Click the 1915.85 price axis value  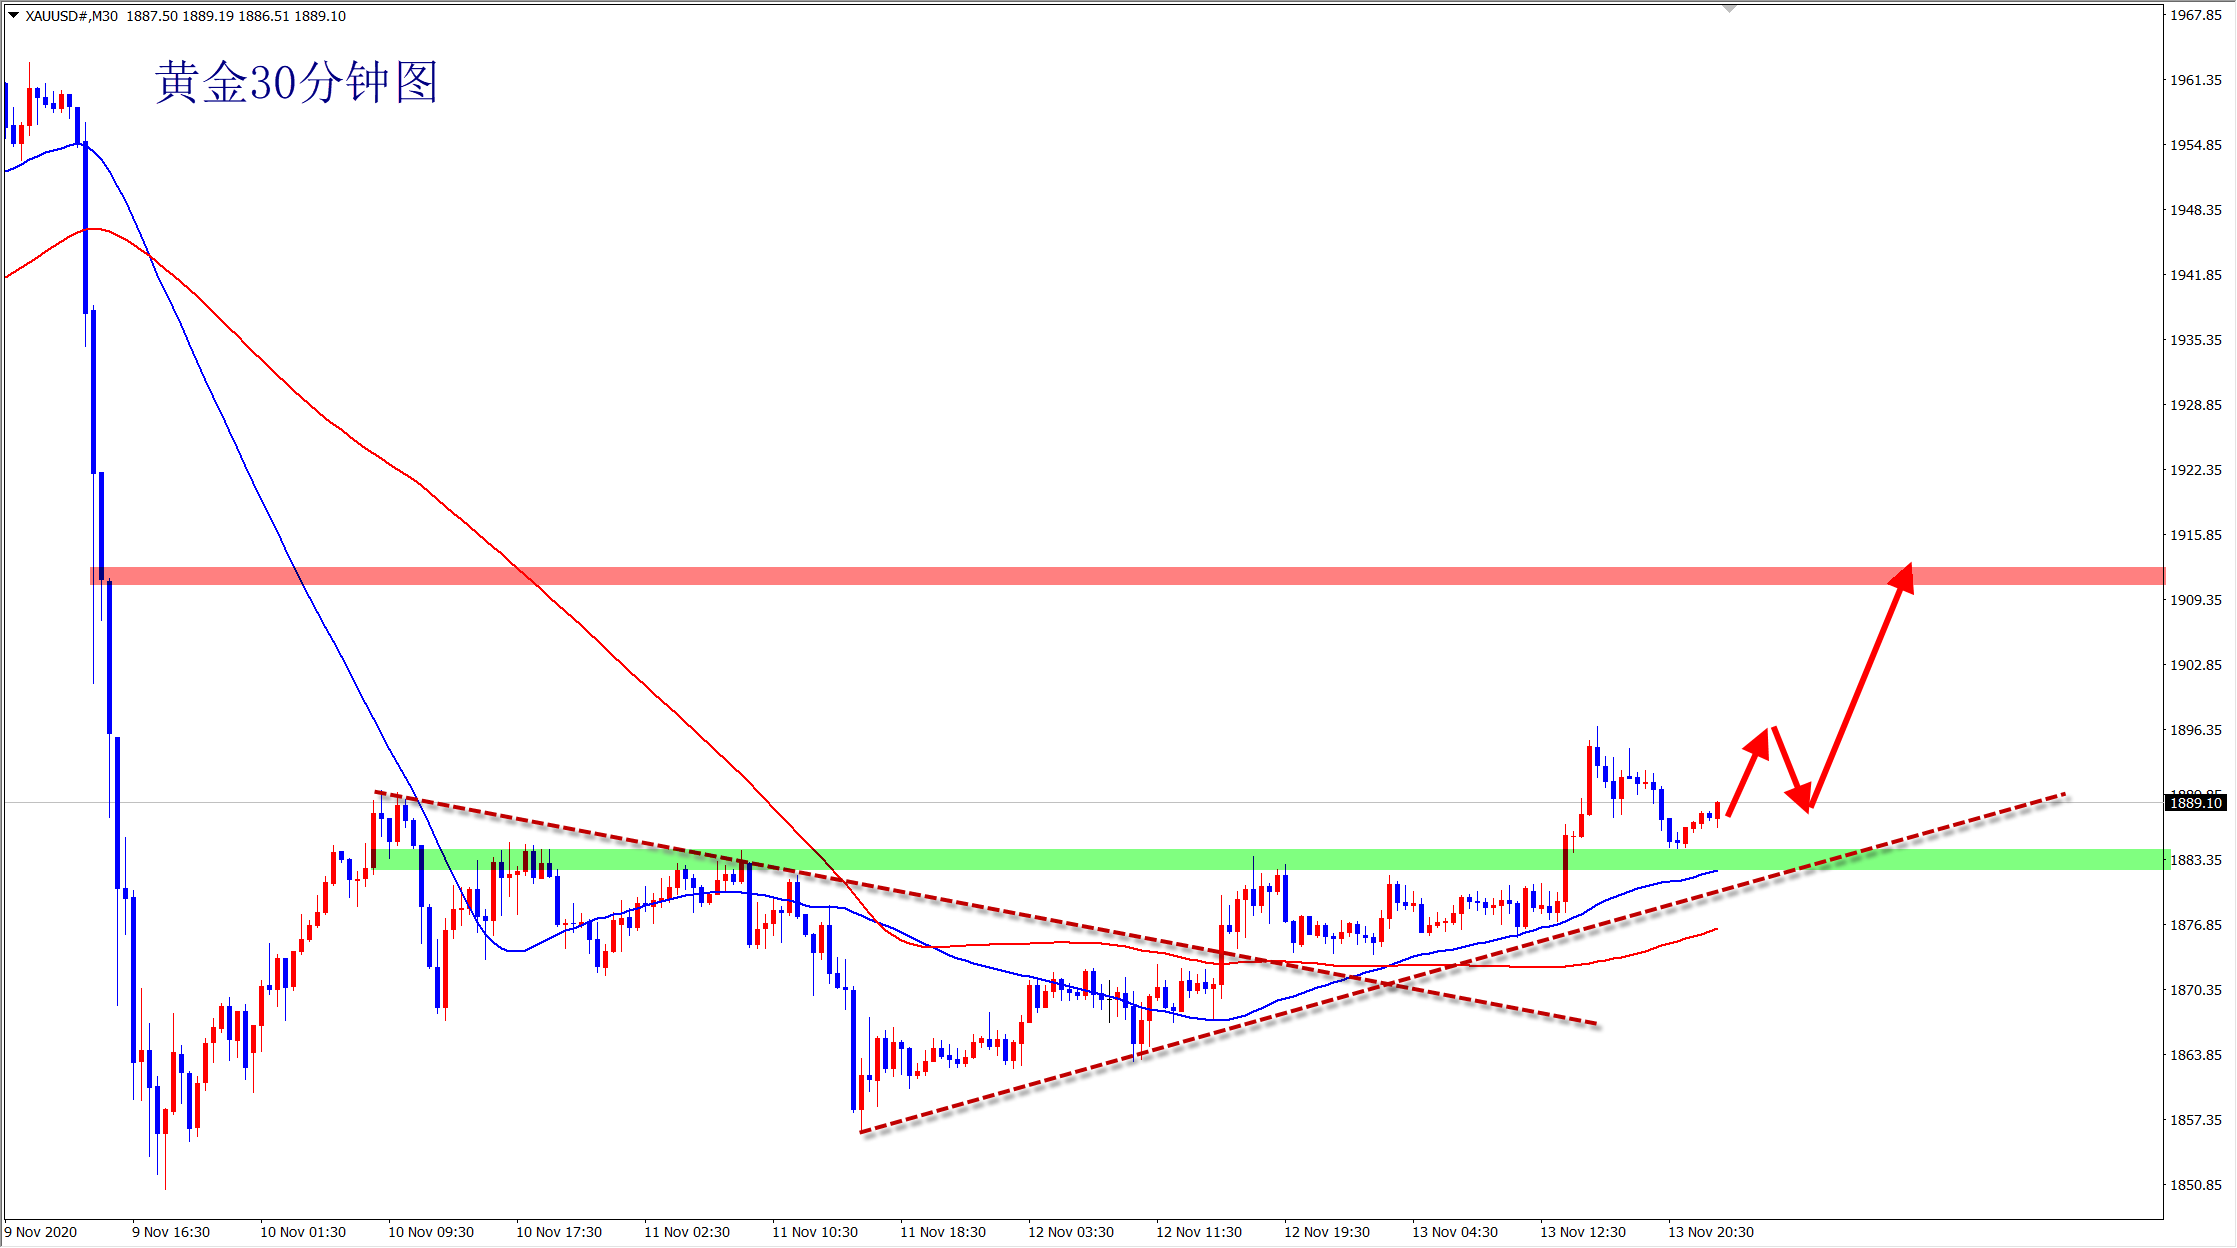point(2195,535)
